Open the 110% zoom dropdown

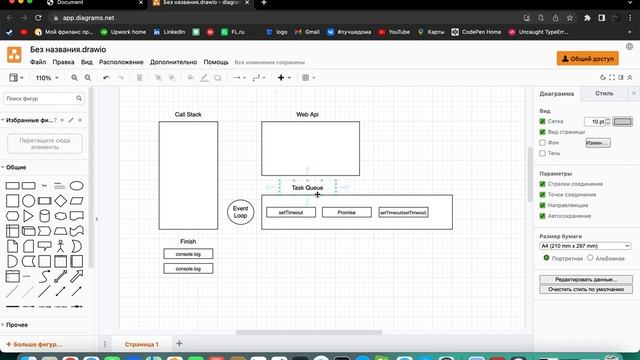[x=47, y=78]
